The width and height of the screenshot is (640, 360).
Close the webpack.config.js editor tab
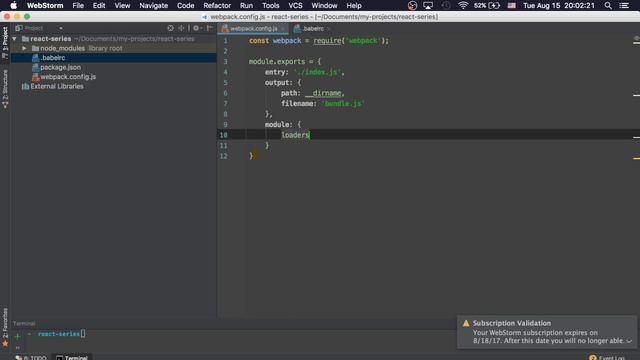pyautogui.click(x=283, y=29)
